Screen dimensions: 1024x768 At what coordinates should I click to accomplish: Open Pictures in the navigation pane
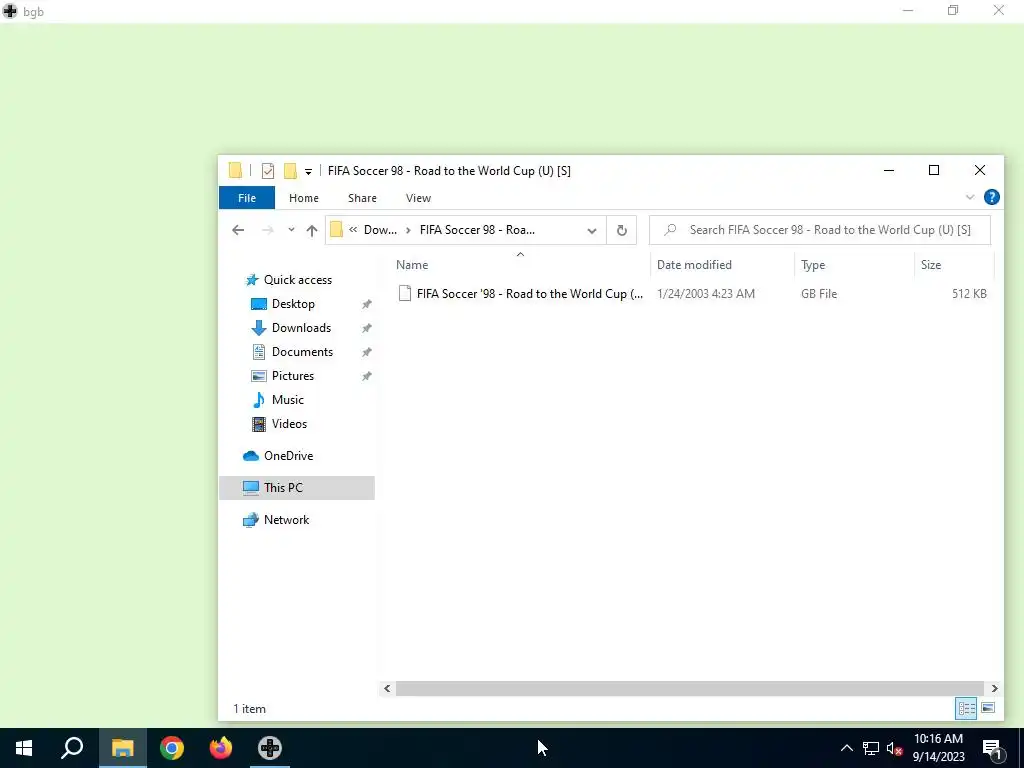tap(293, 376)
